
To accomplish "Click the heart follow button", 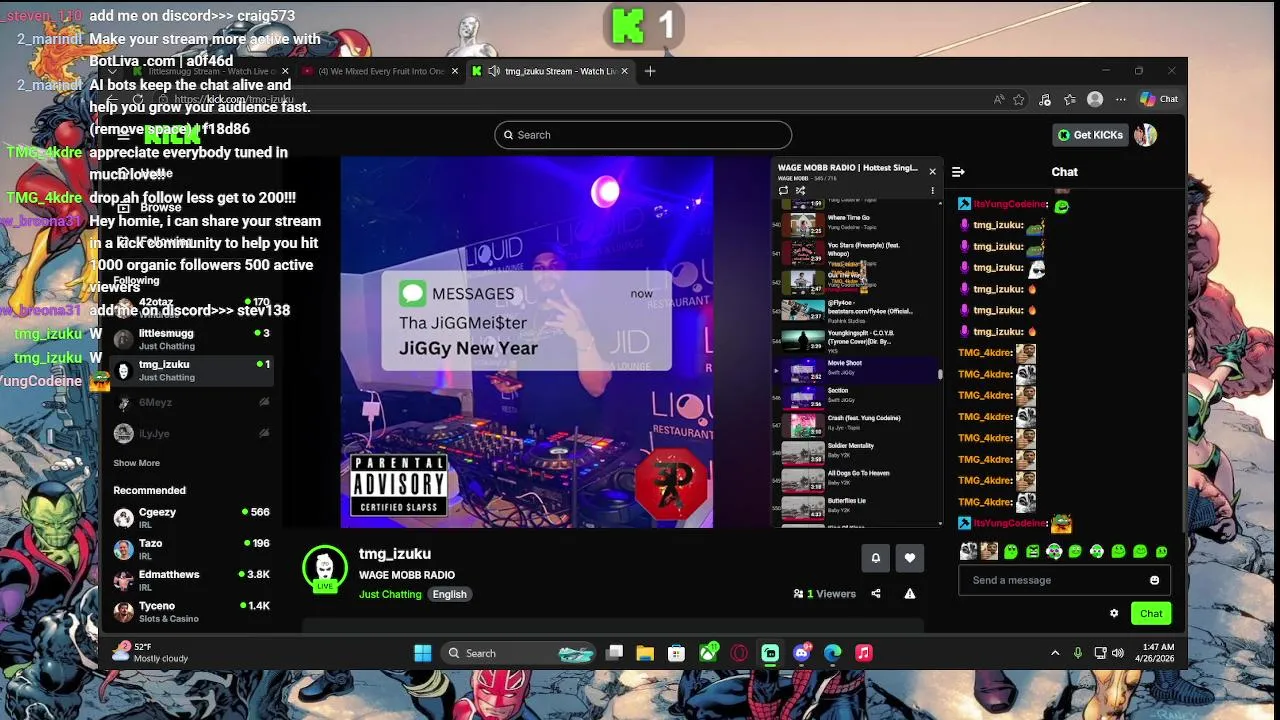I will point(910,558).
